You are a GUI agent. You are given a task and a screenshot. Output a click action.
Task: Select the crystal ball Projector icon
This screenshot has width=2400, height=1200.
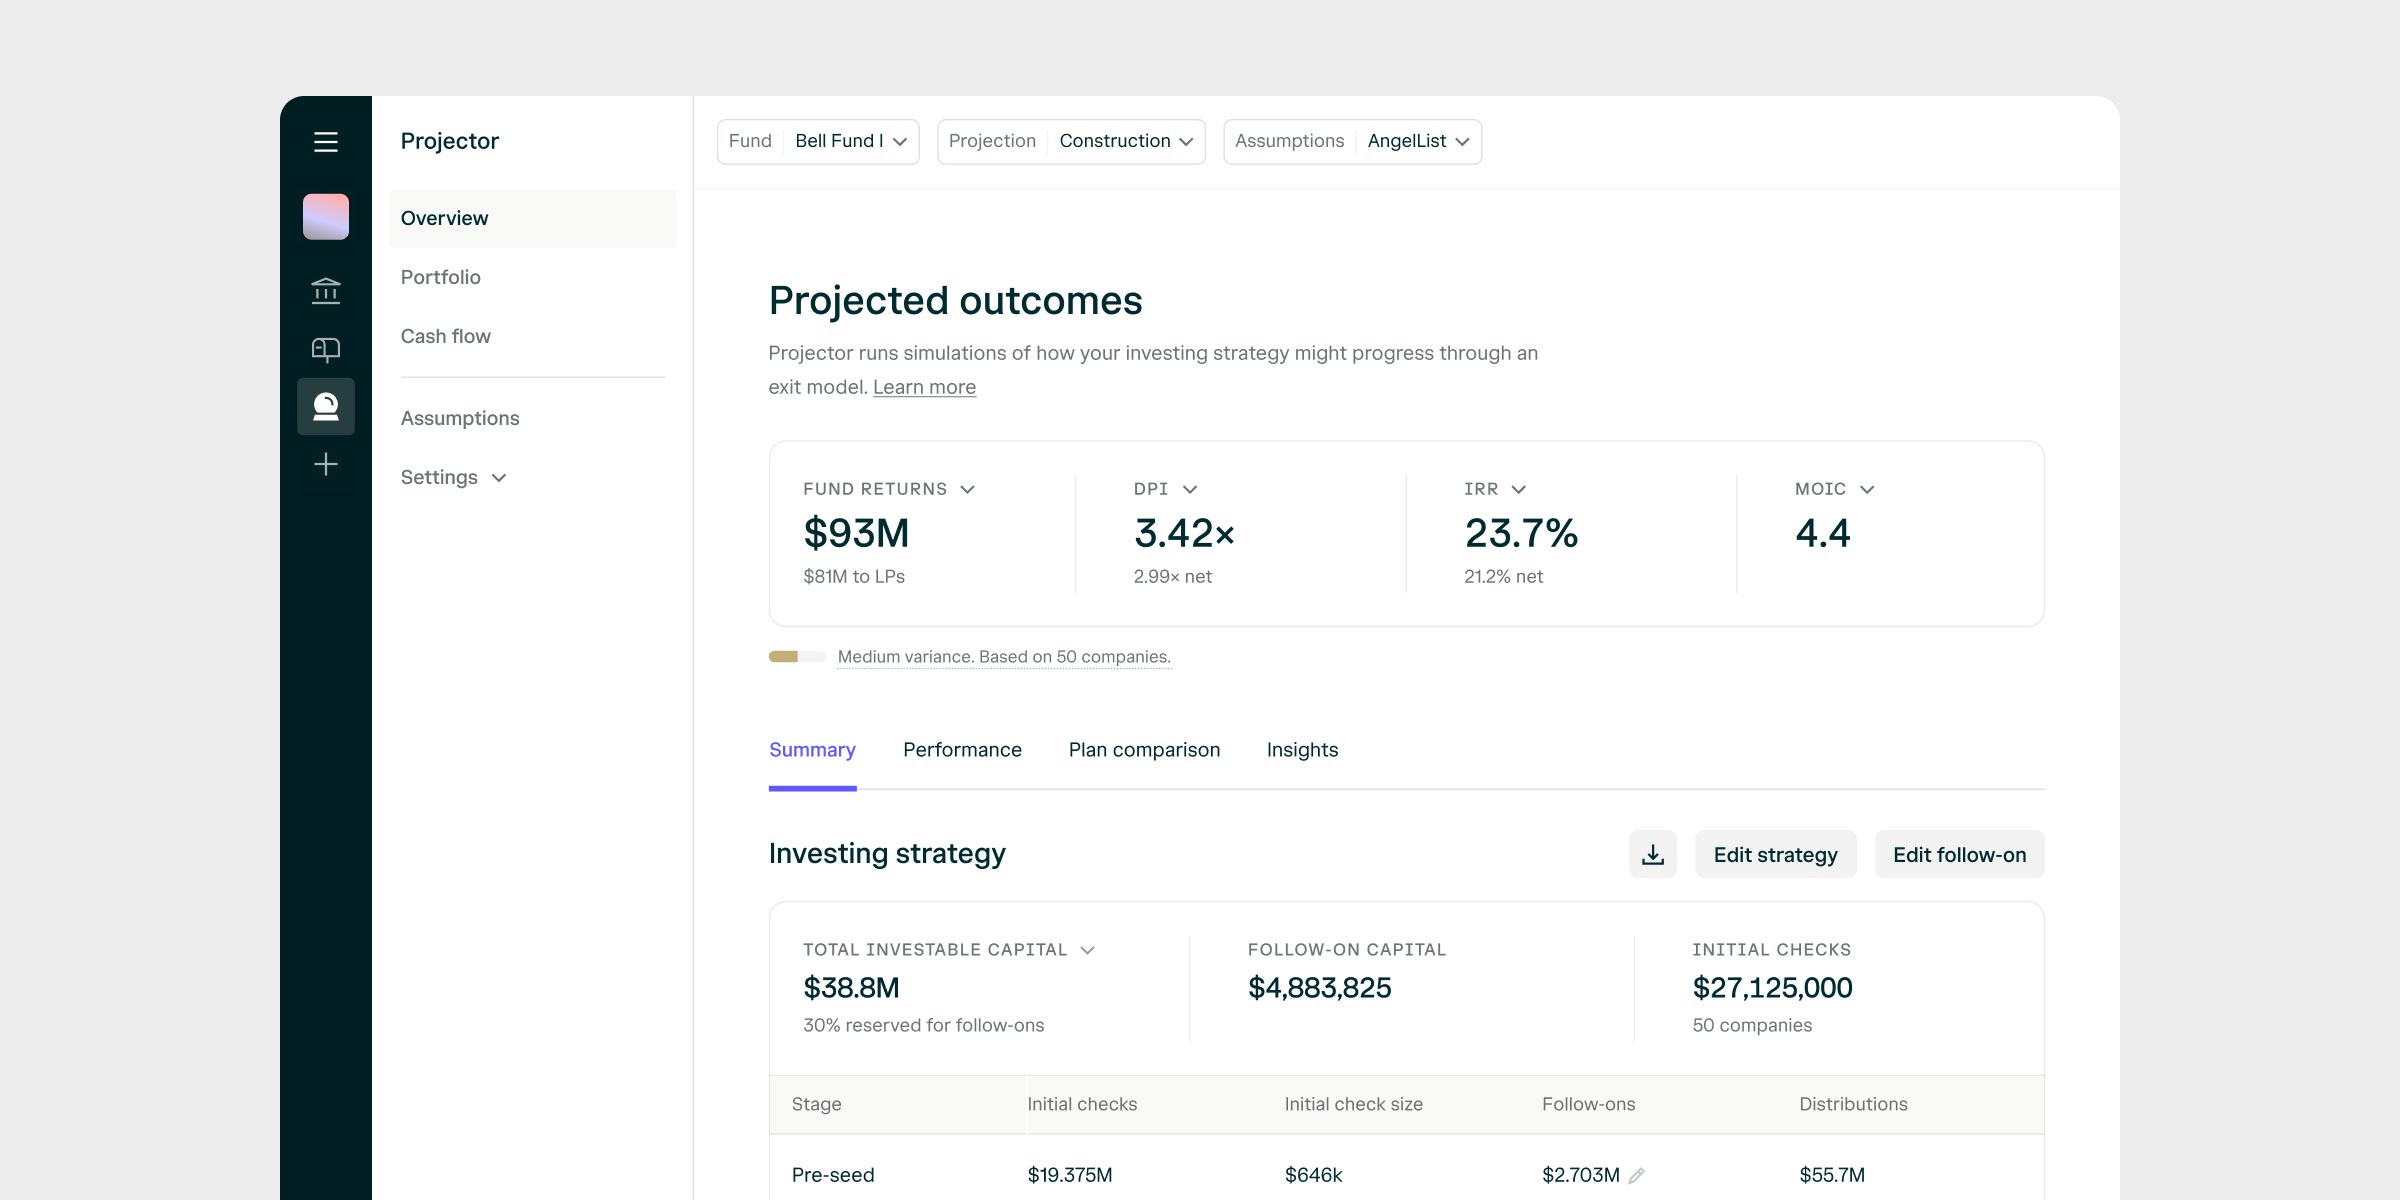326,406
